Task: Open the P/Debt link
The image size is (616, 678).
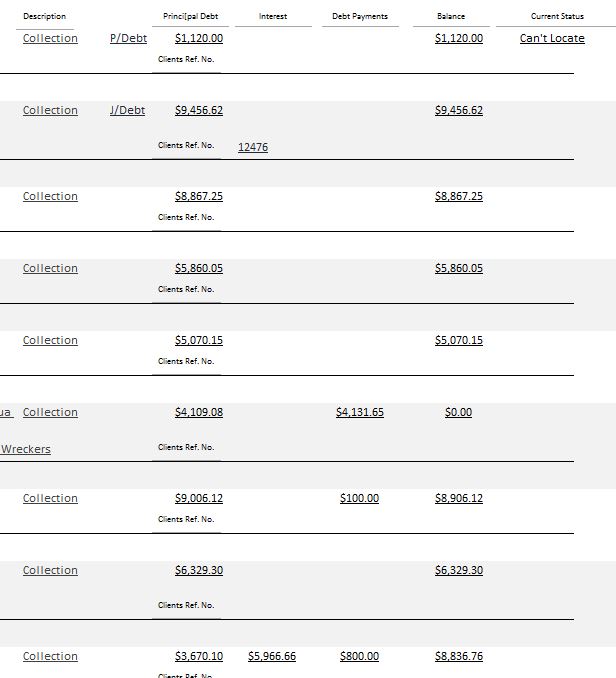Action: point(128,38)
